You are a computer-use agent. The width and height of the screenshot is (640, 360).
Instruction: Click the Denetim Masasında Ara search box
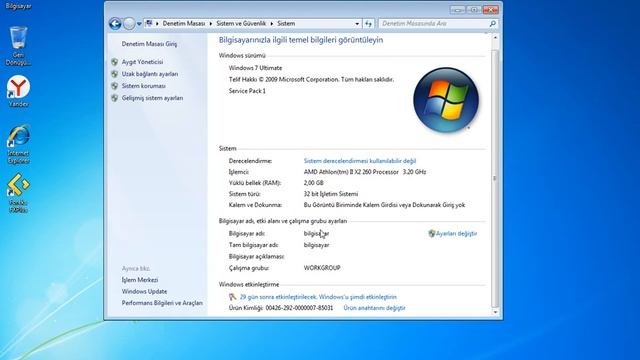pos(433,24)
